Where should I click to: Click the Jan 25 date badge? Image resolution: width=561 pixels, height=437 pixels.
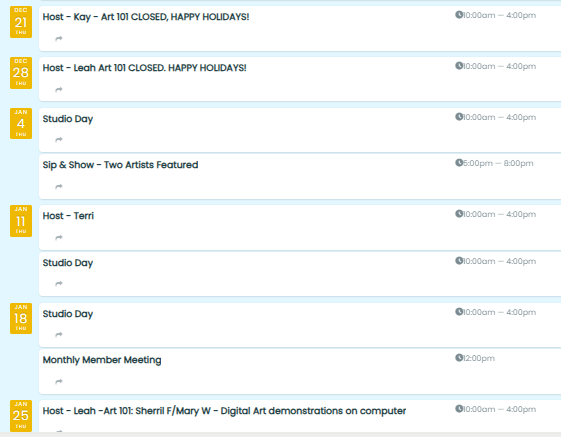[21, 416]
